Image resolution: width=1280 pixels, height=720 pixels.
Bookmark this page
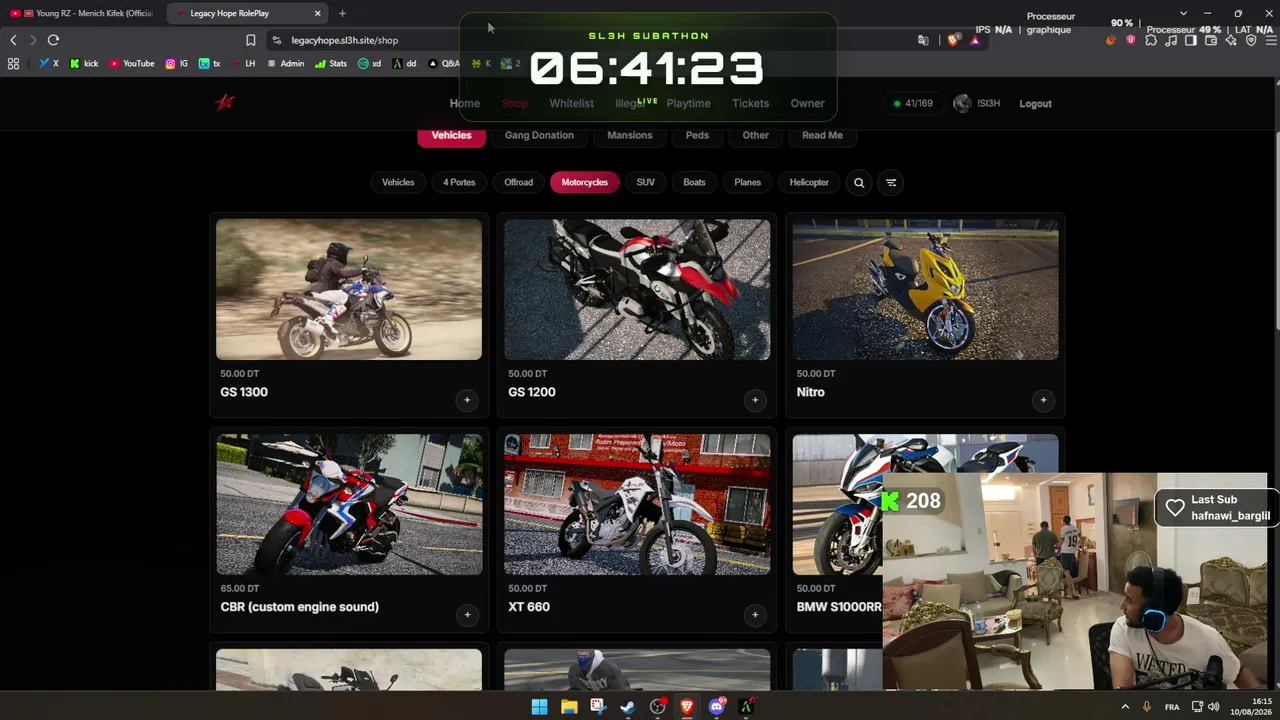(x=251, y=40)
